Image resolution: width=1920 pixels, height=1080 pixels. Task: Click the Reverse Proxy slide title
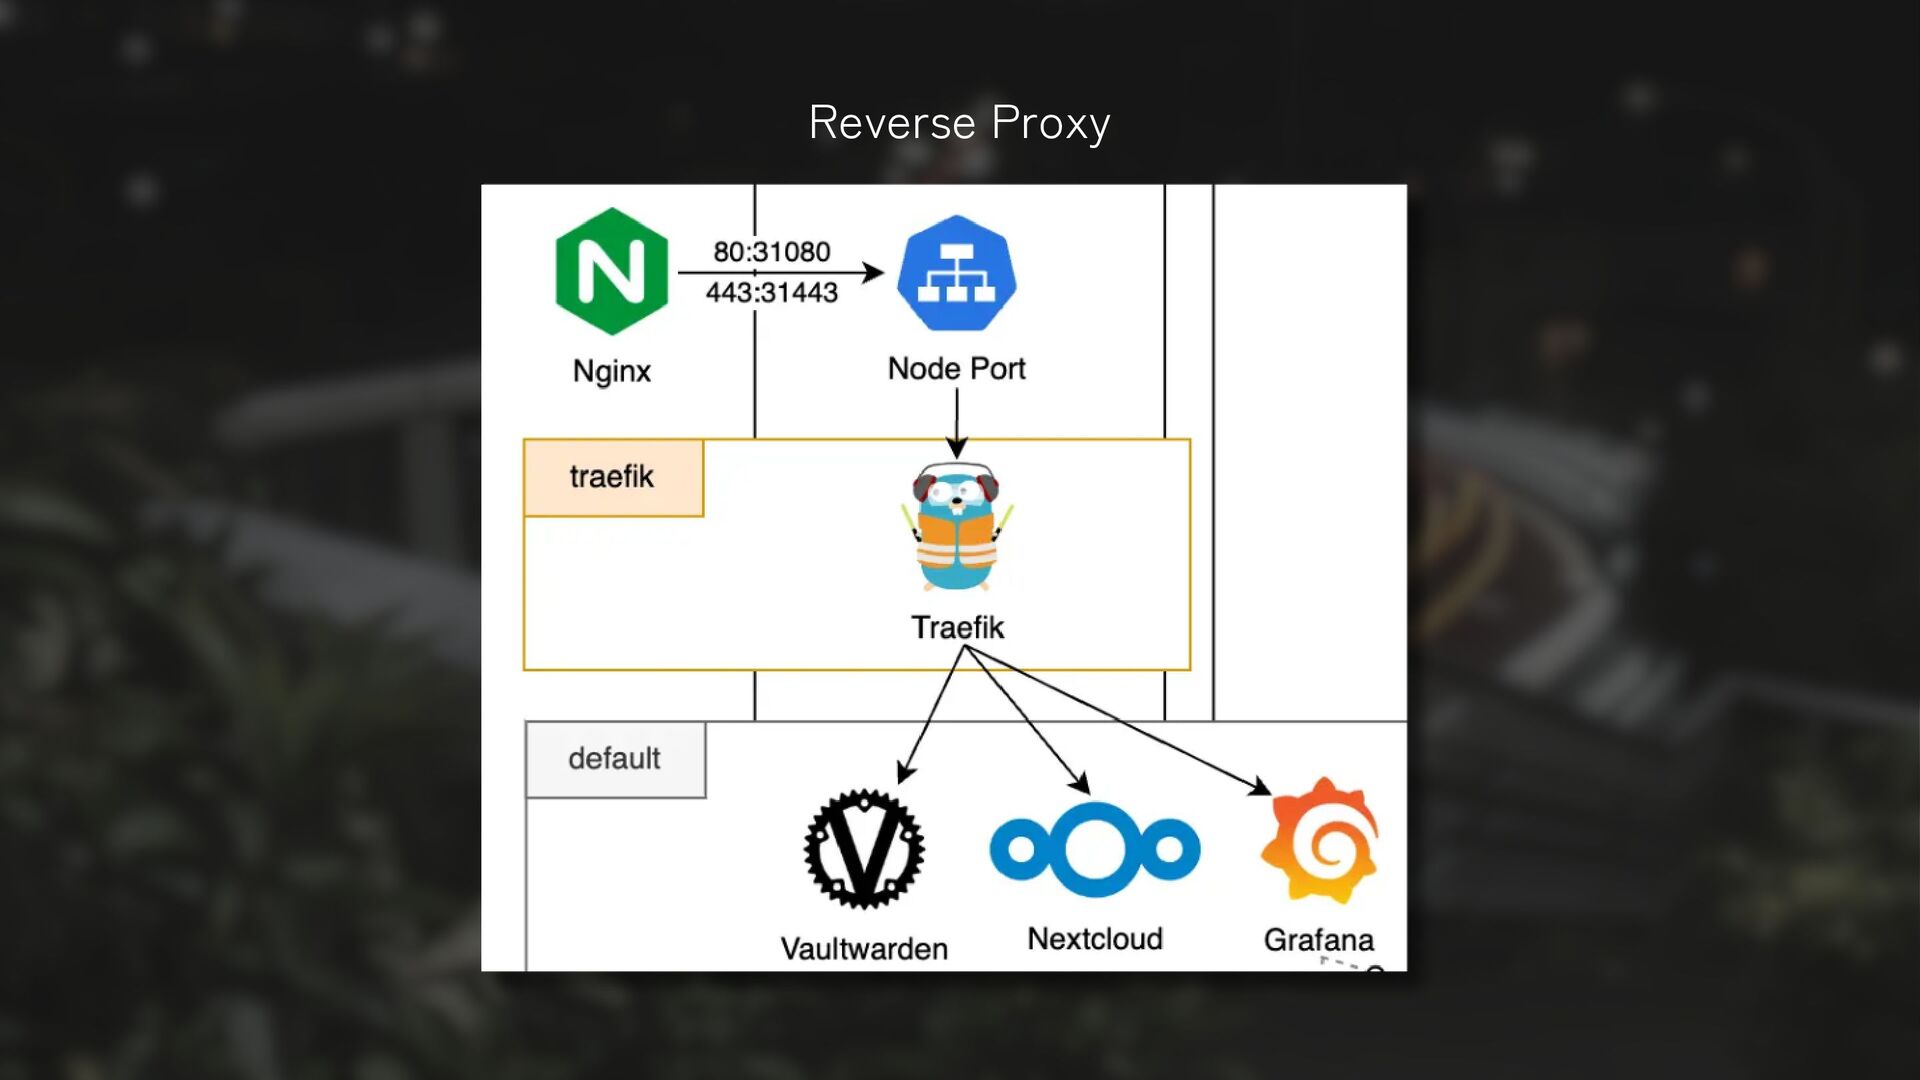coord(959,123)
